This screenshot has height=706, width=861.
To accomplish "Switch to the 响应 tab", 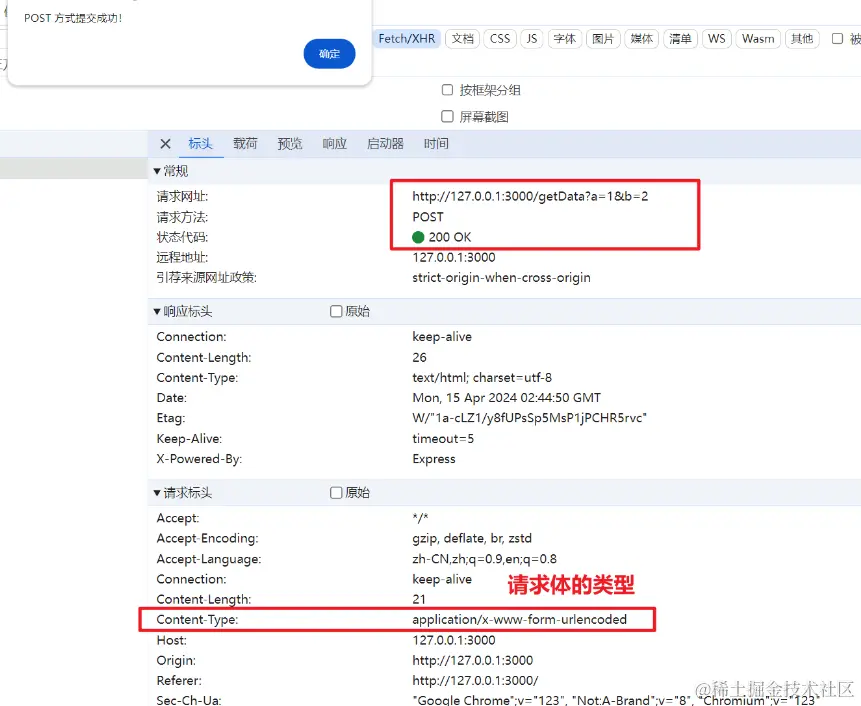I will tap(334, 144).
